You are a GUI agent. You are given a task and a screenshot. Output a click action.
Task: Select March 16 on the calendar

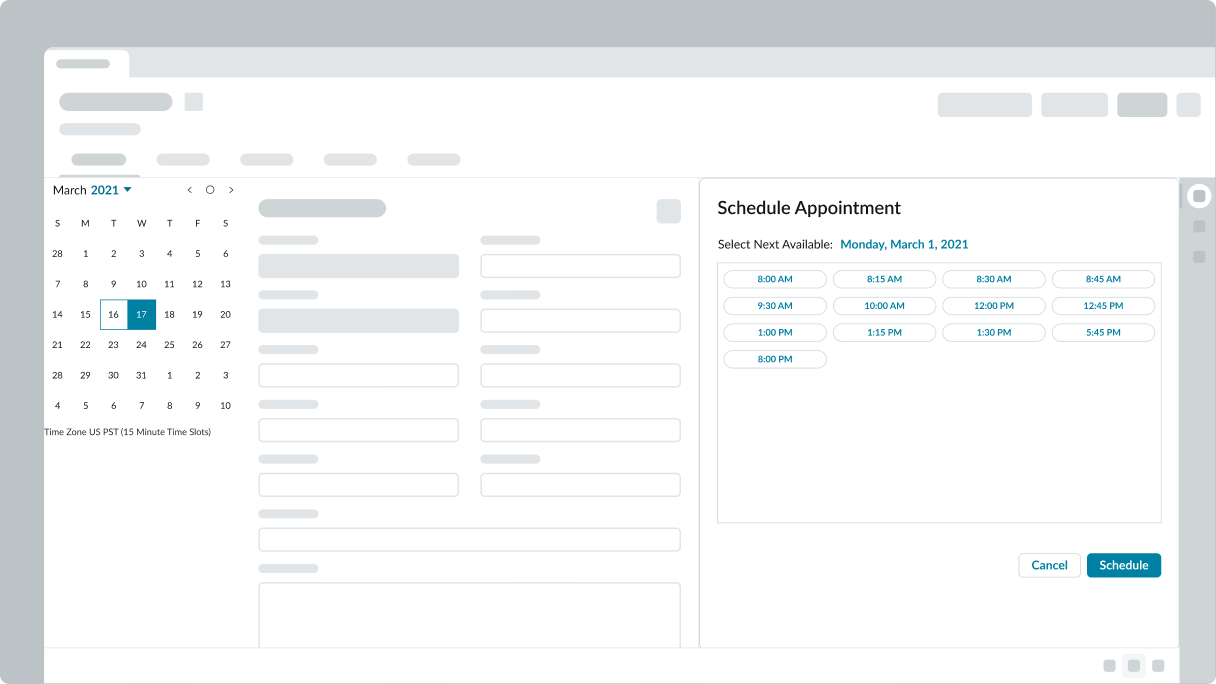coord(114,314)
